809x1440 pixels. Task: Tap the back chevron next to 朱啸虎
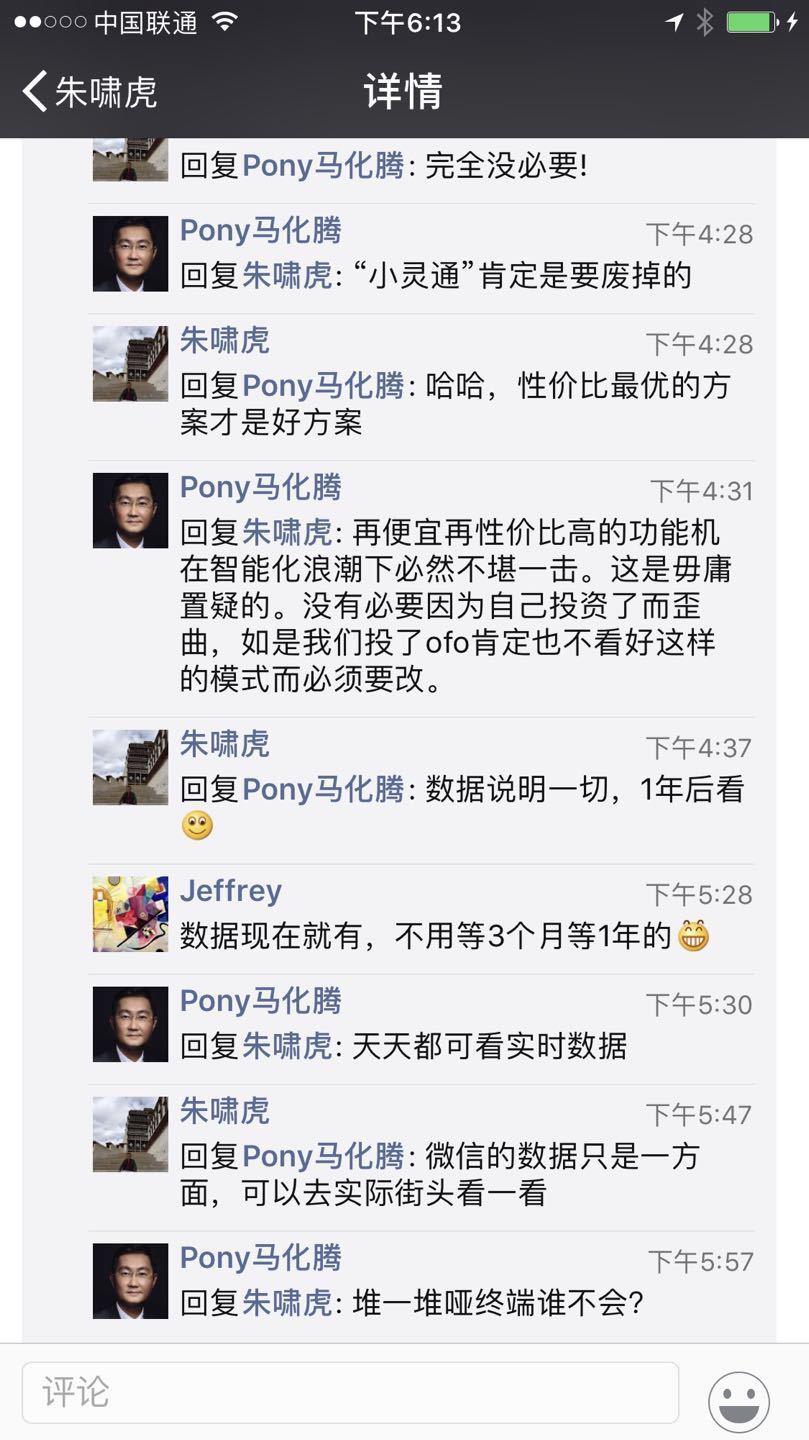(35, 91)
